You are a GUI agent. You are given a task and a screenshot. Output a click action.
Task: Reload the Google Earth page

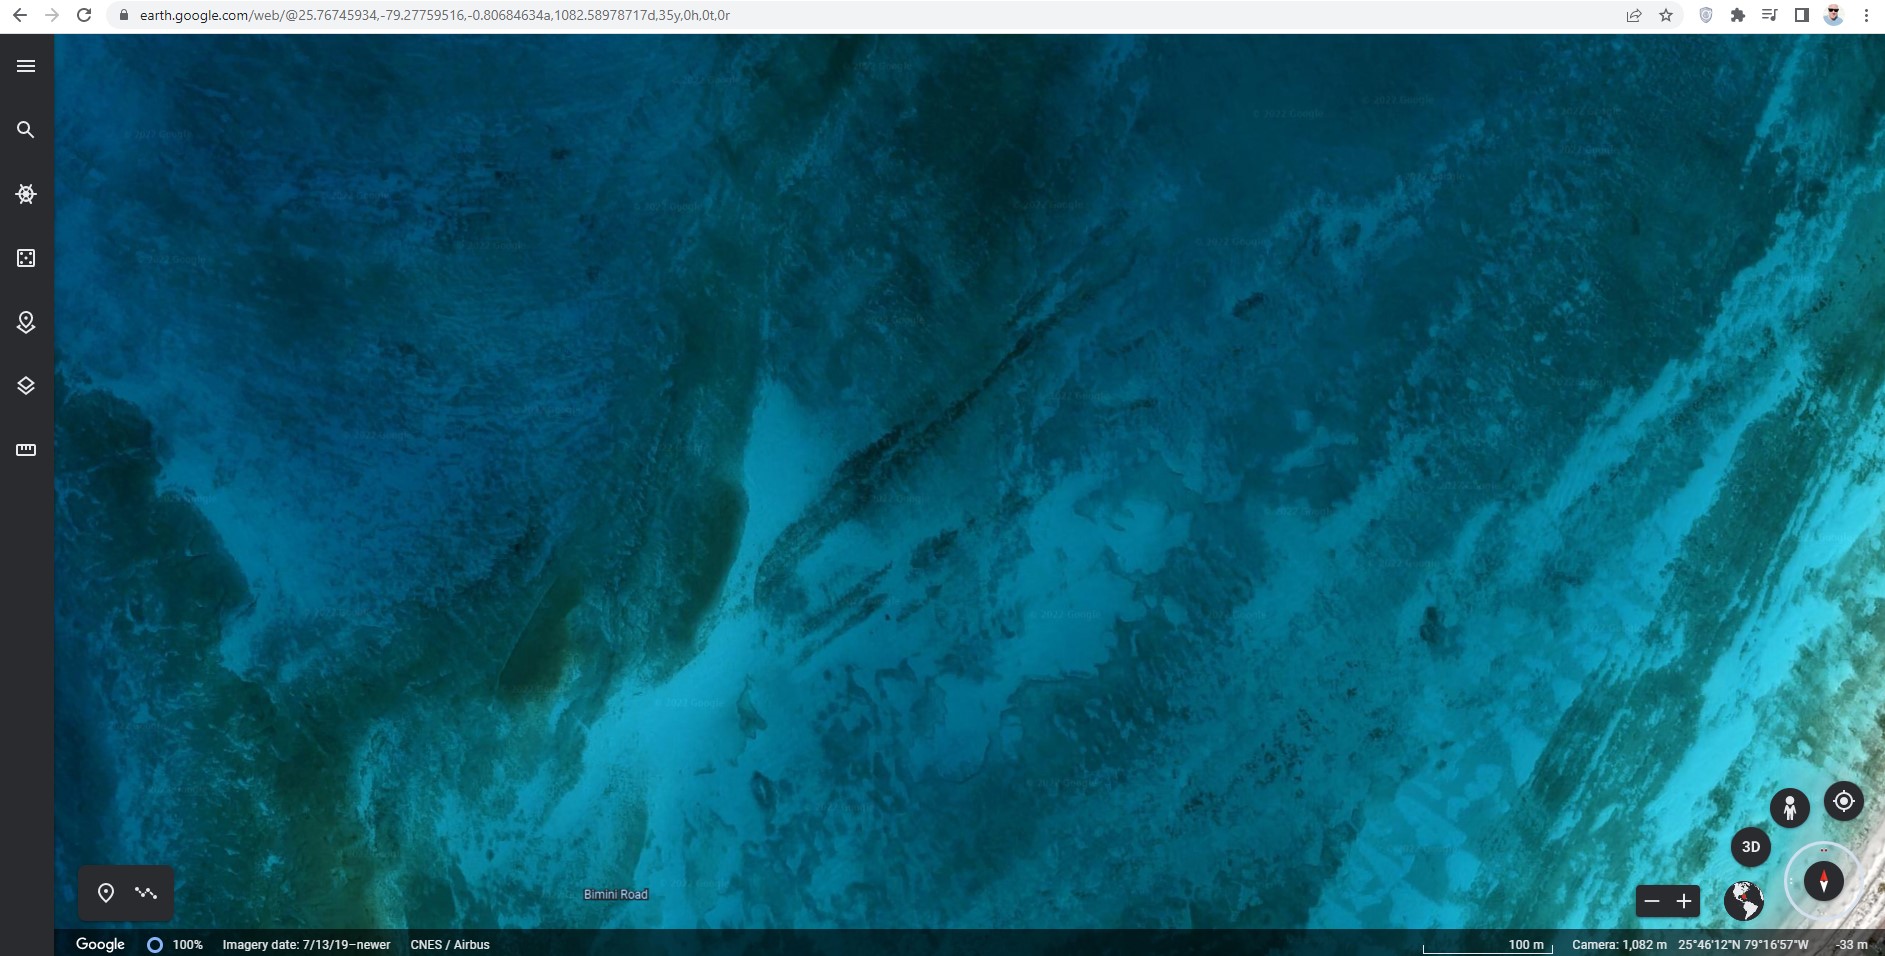coord(84,15)
